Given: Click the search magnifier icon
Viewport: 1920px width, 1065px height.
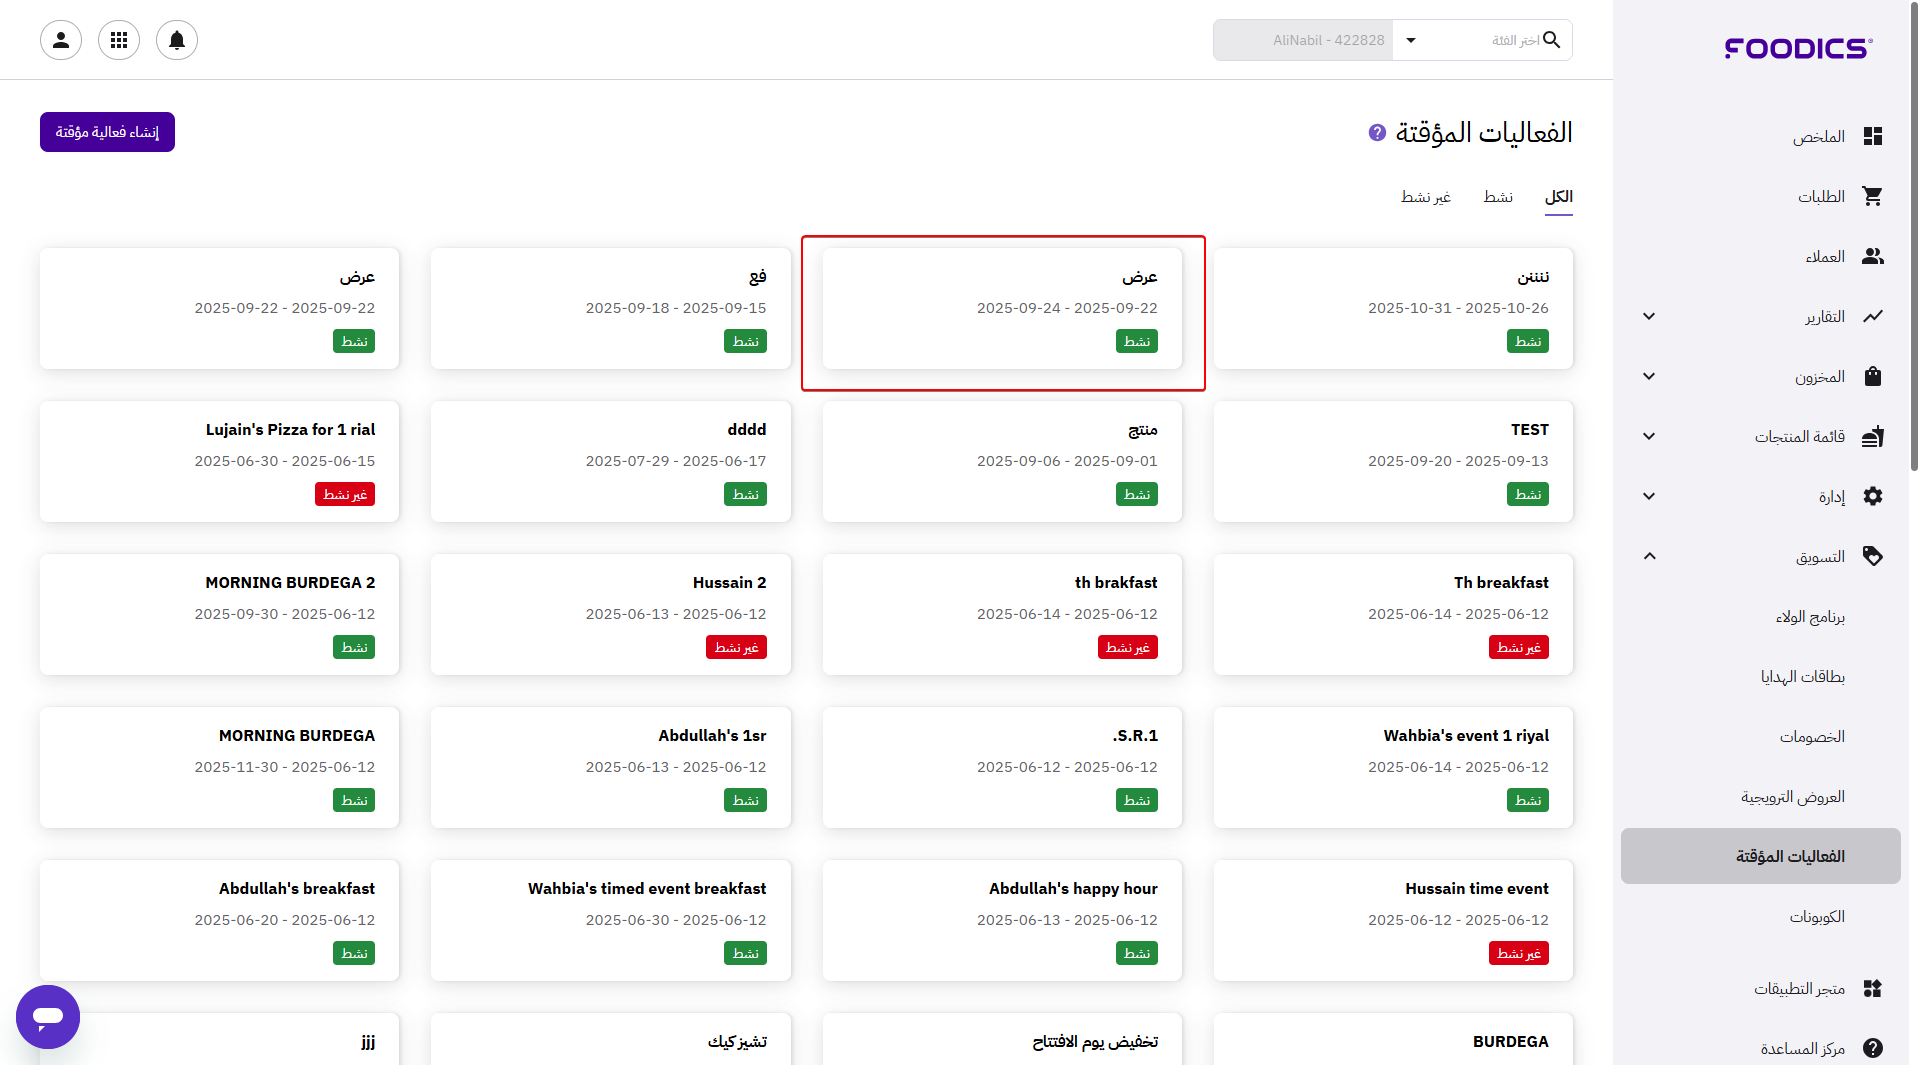Looking at the screenshot, I should (1551, 40).
